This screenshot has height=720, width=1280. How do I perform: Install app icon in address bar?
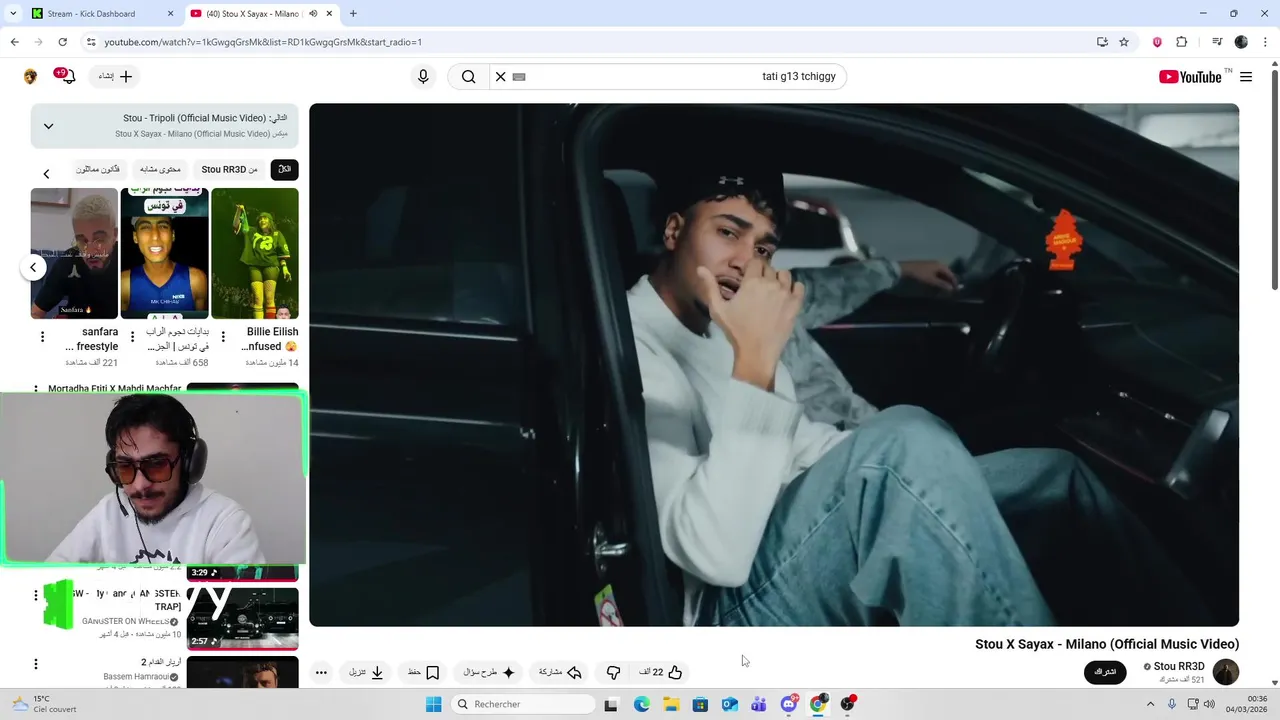pyautogui.click(x=1102, y=42)
